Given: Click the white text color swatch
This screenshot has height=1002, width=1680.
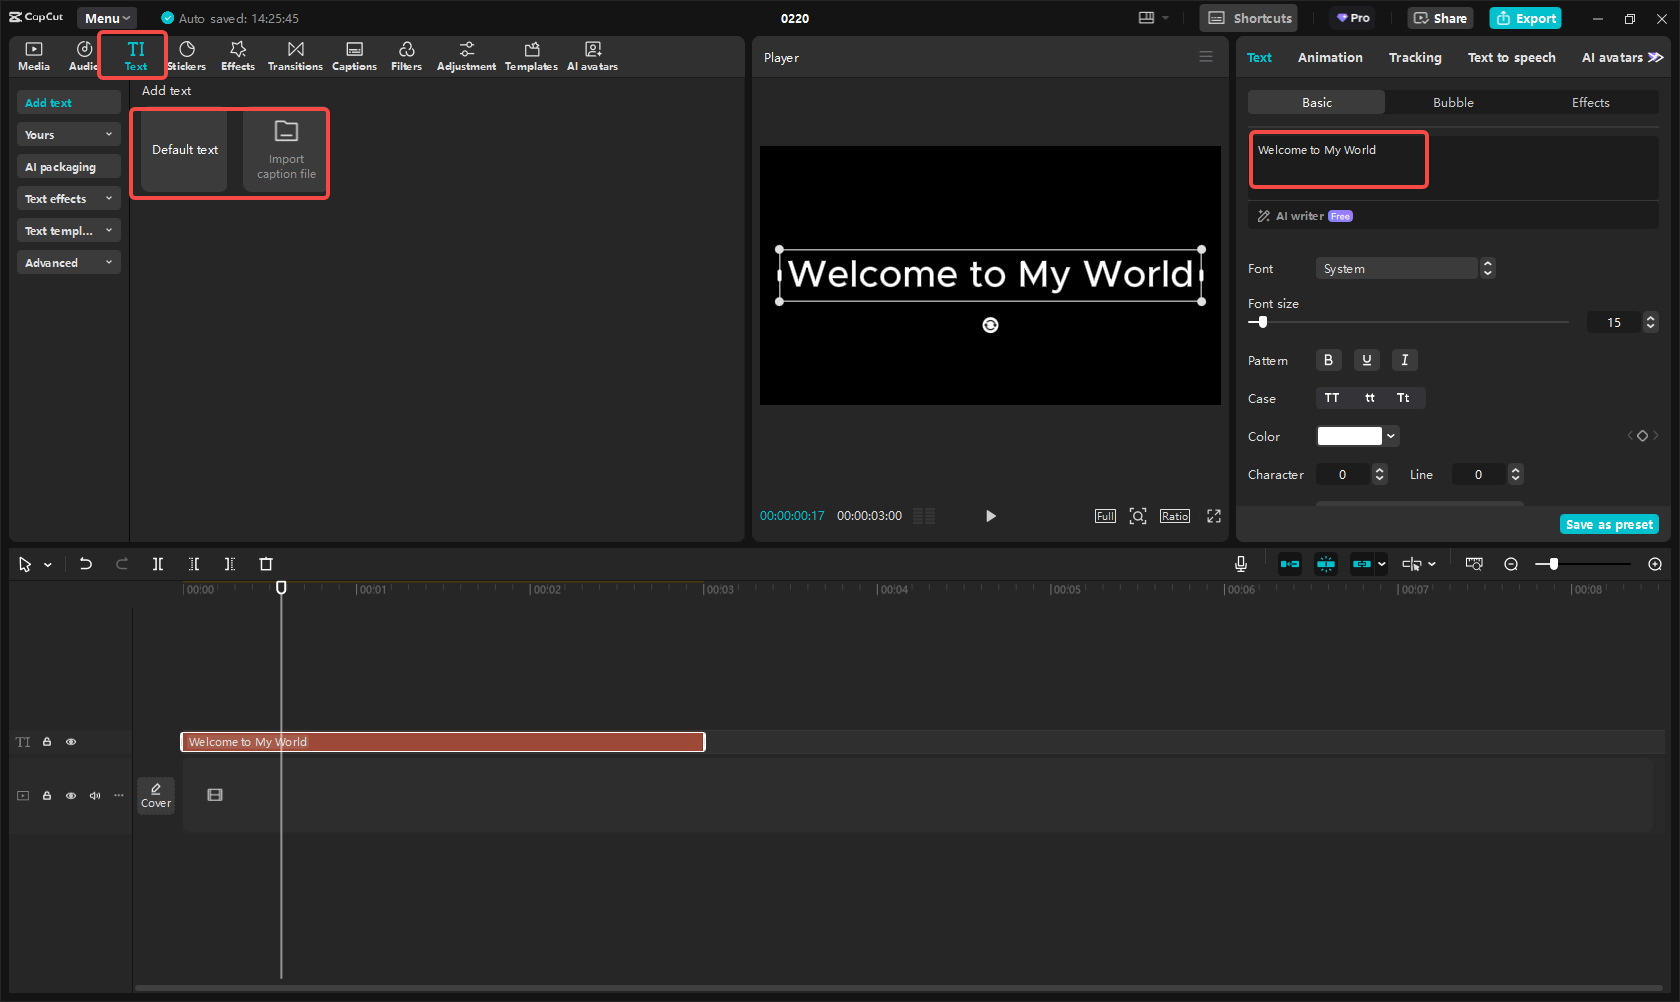Looking at the screenshot, I should 1349,436.
